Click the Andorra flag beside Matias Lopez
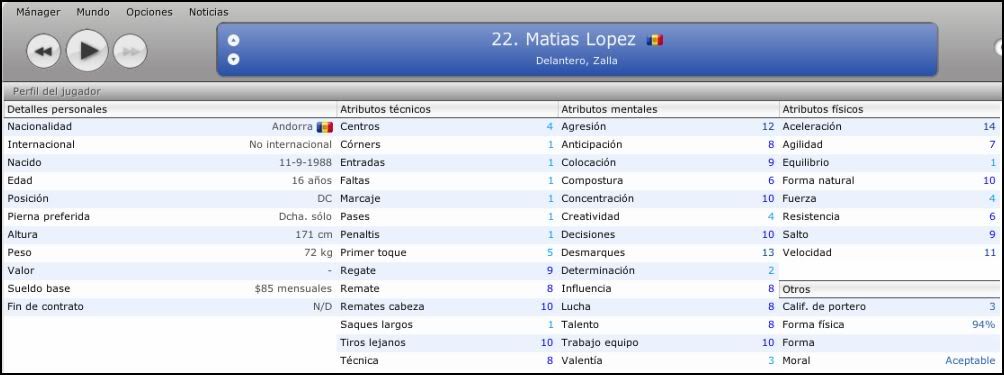Image resolution: width=1004 pixels, height=375 pixels. (x=654, y=40)
